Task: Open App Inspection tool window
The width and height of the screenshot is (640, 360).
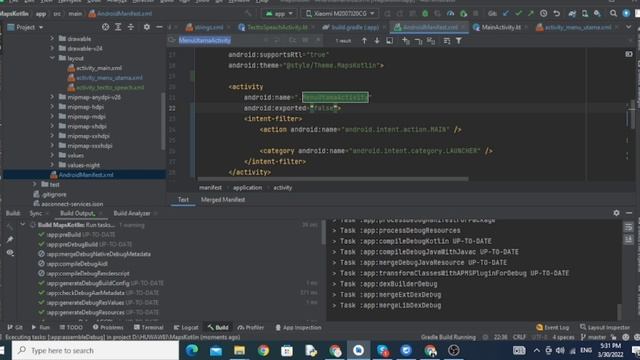Action: (298, 327)
